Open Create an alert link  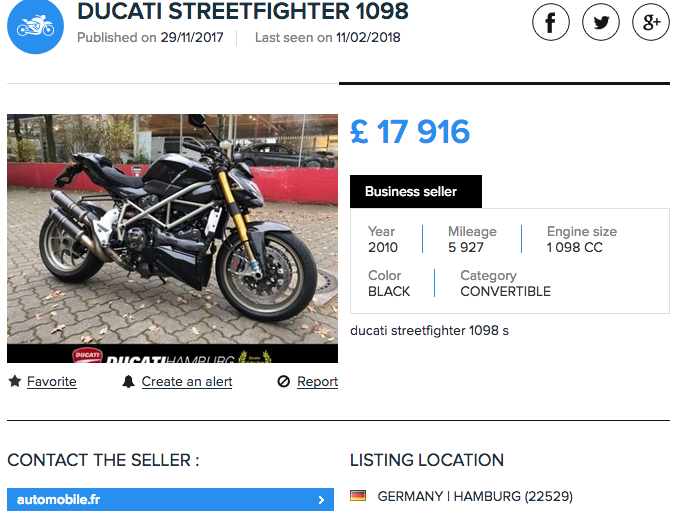point(187,381)
